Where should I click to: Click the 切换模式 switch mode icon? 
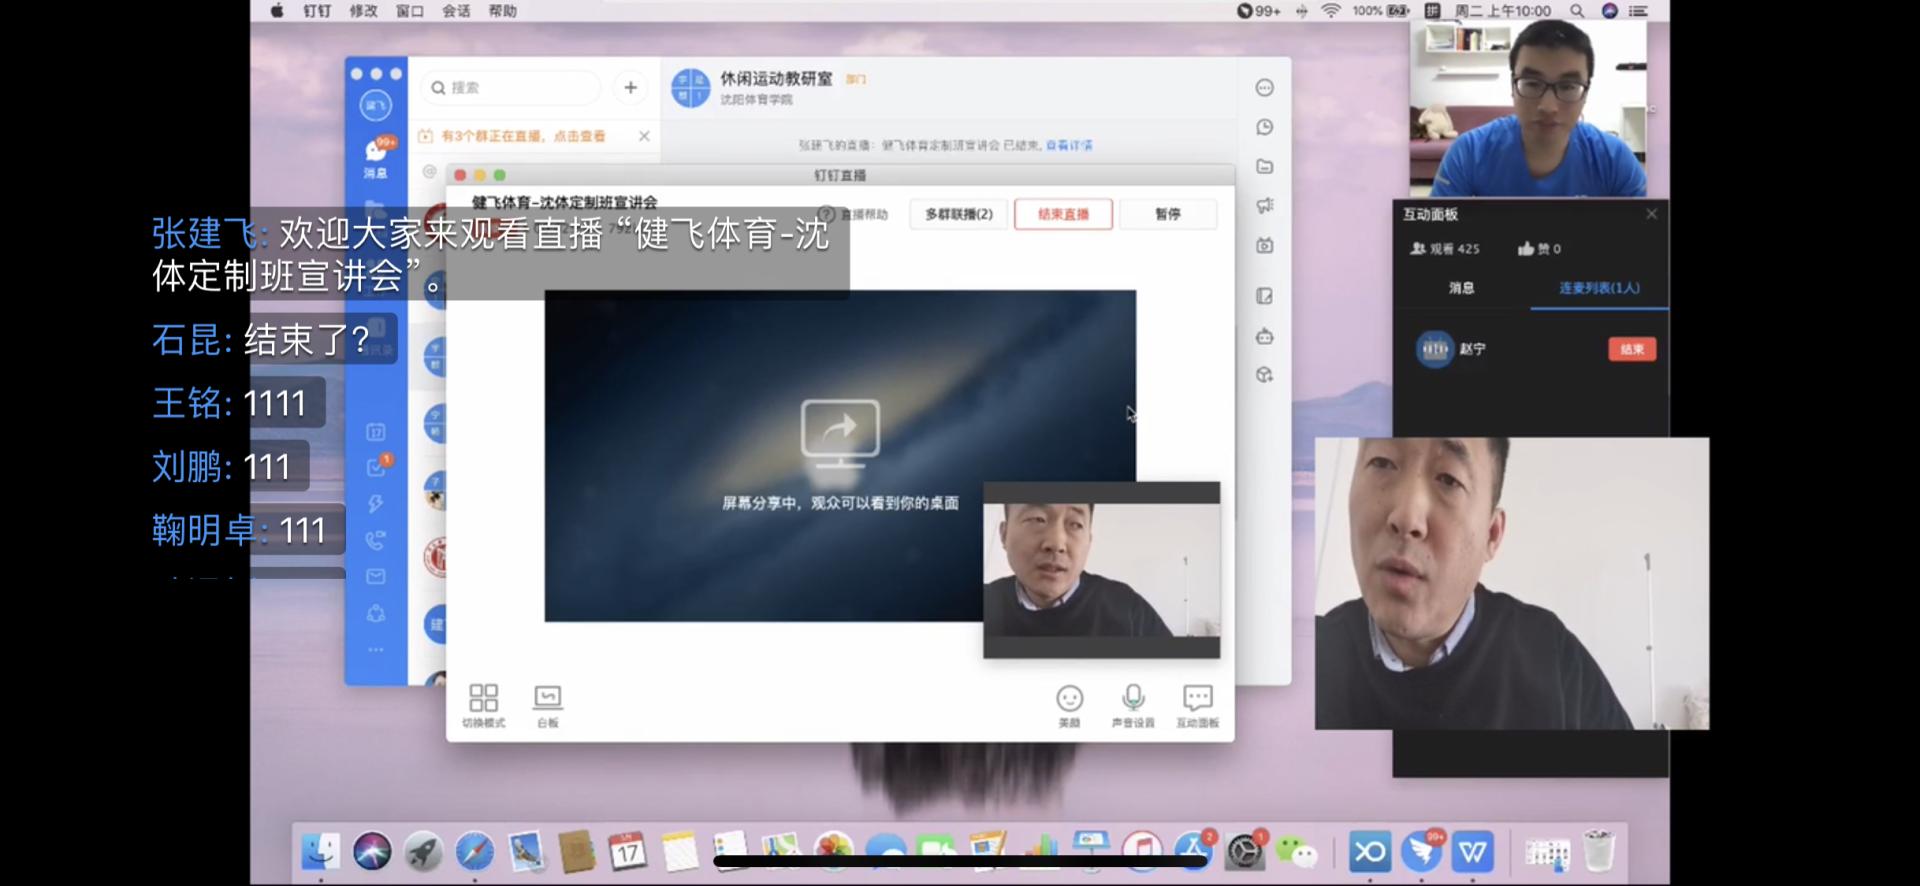coord(483,704)
